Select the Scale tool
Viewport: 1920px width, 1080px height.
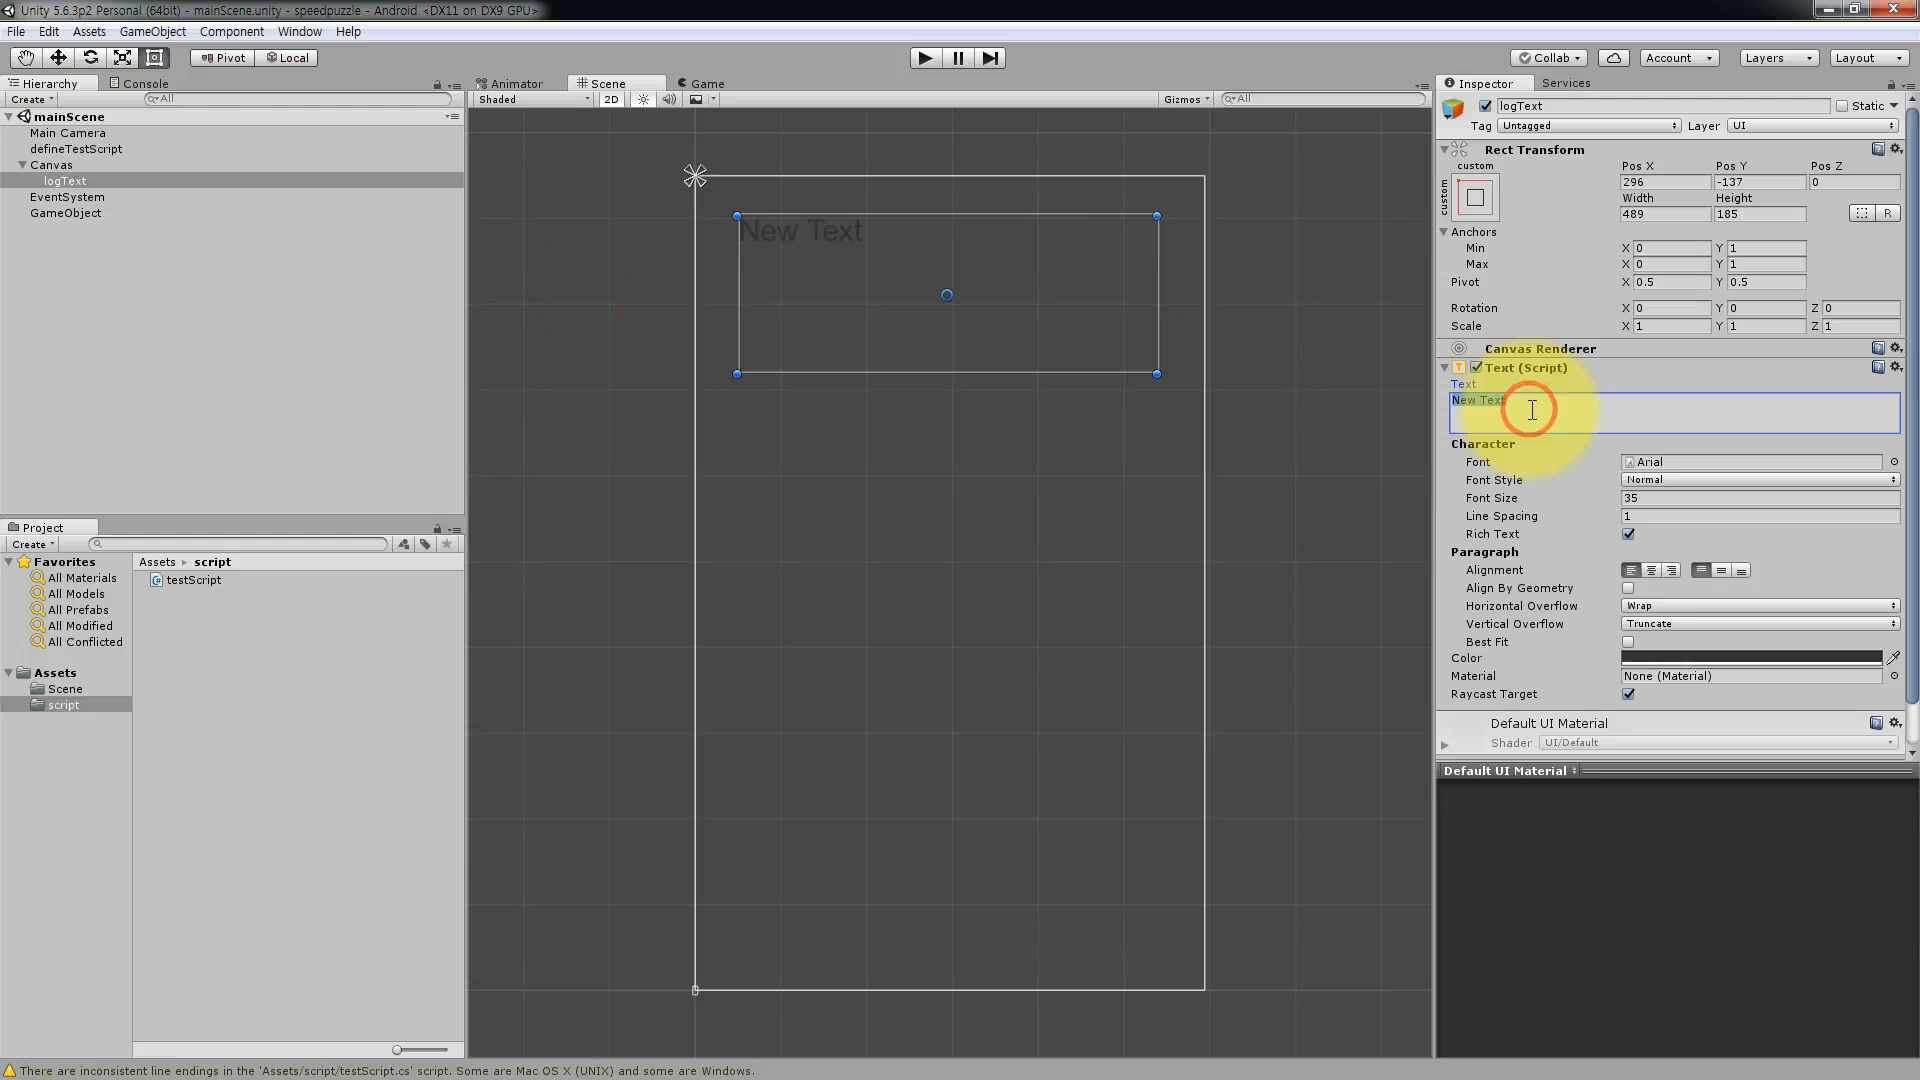tap(122, 58)
